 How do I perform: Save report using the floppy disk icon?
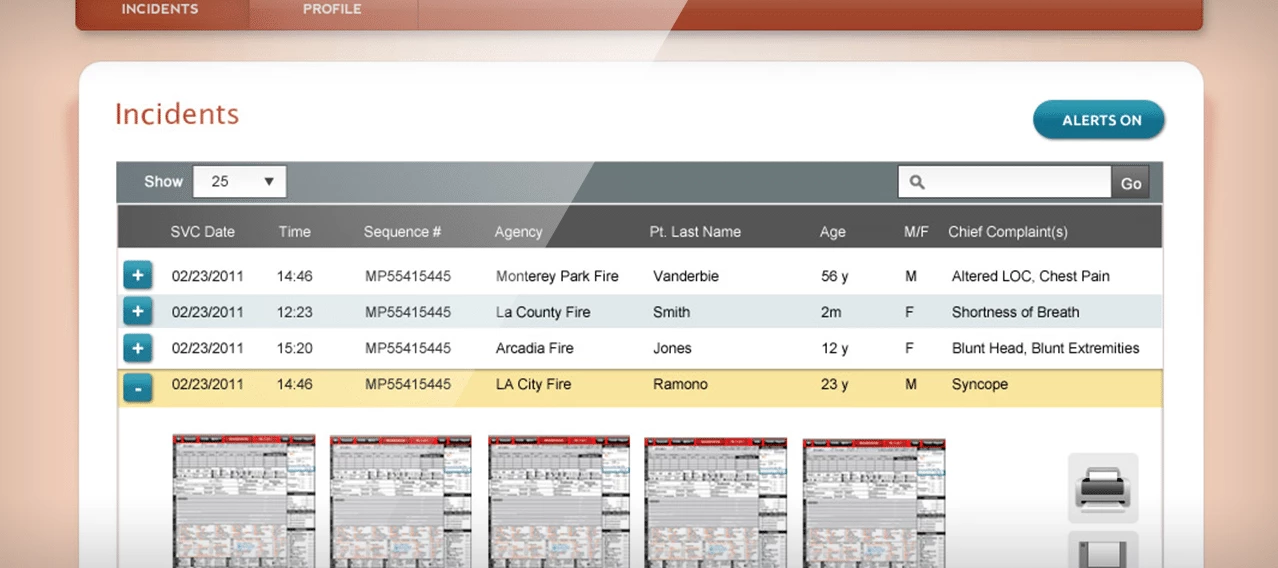[1103, 550]
